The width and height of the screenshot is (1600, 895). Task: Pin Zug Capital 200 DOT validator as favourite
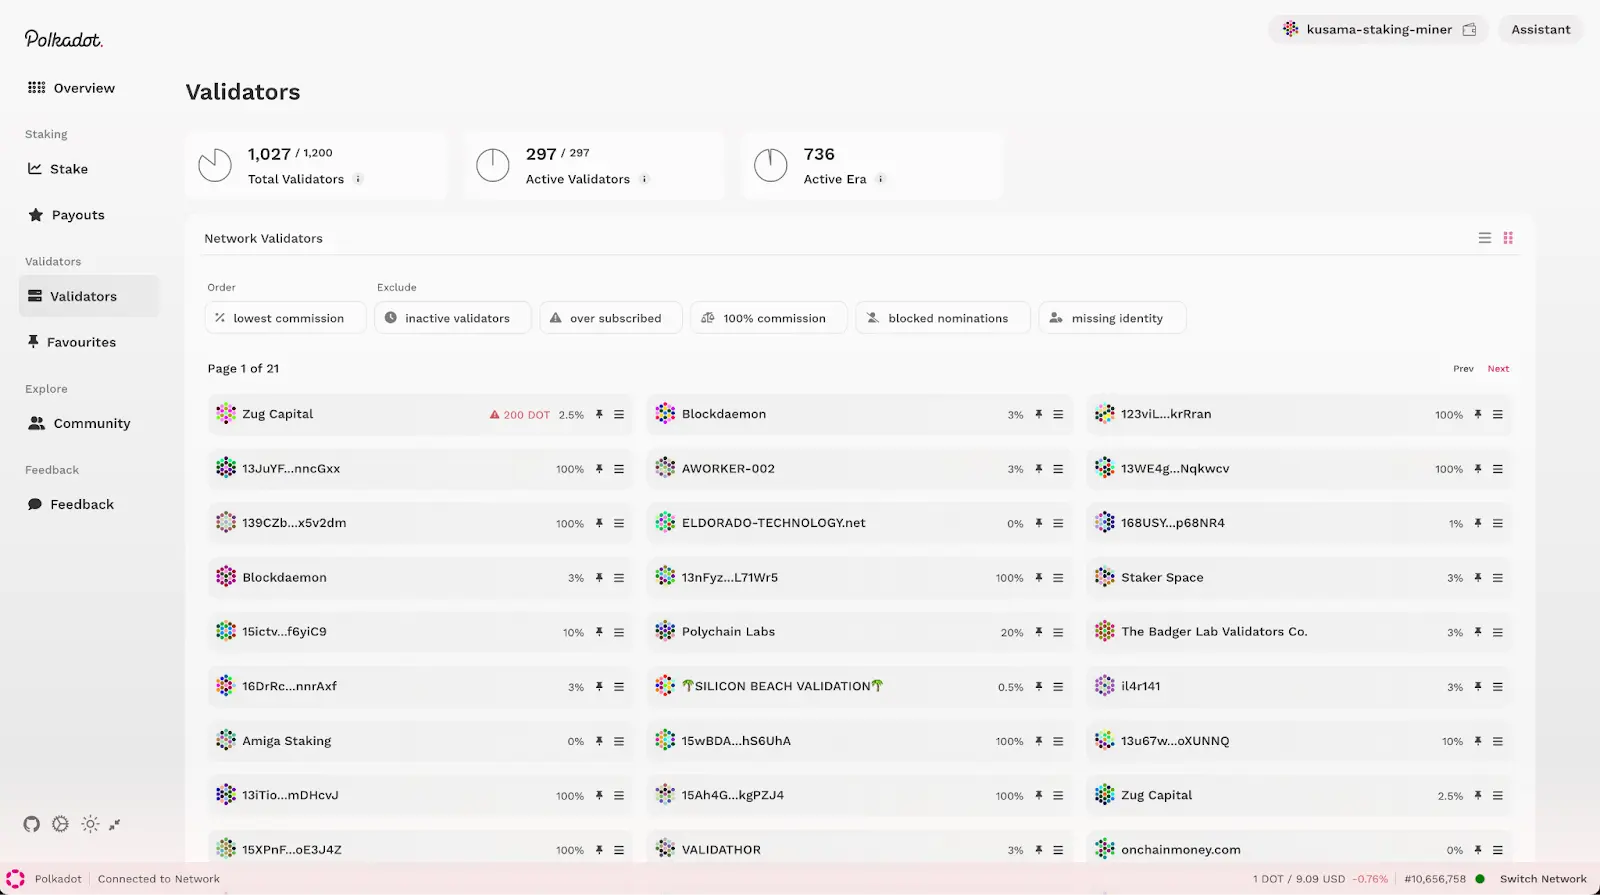599,414
